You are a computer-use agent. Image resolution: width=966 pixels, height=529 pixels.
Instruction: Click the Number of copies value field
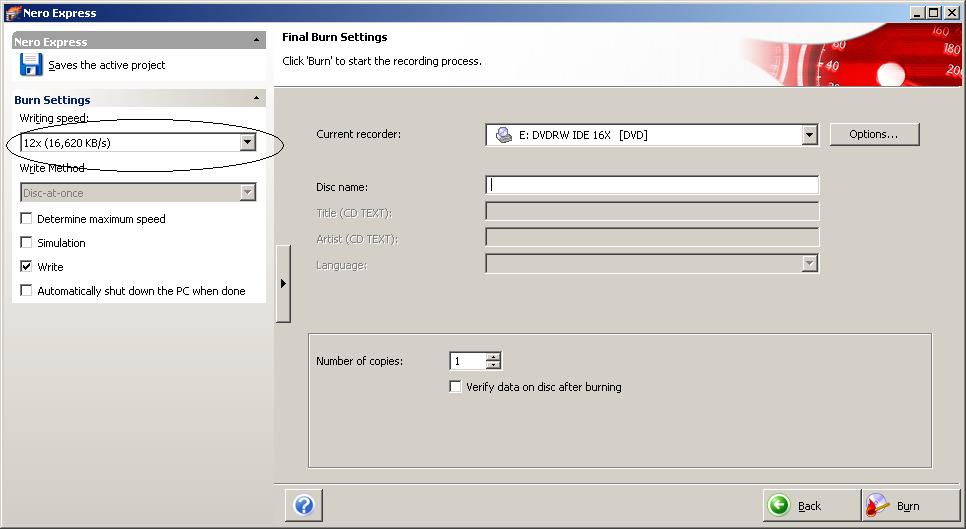(x=468, y=361)
